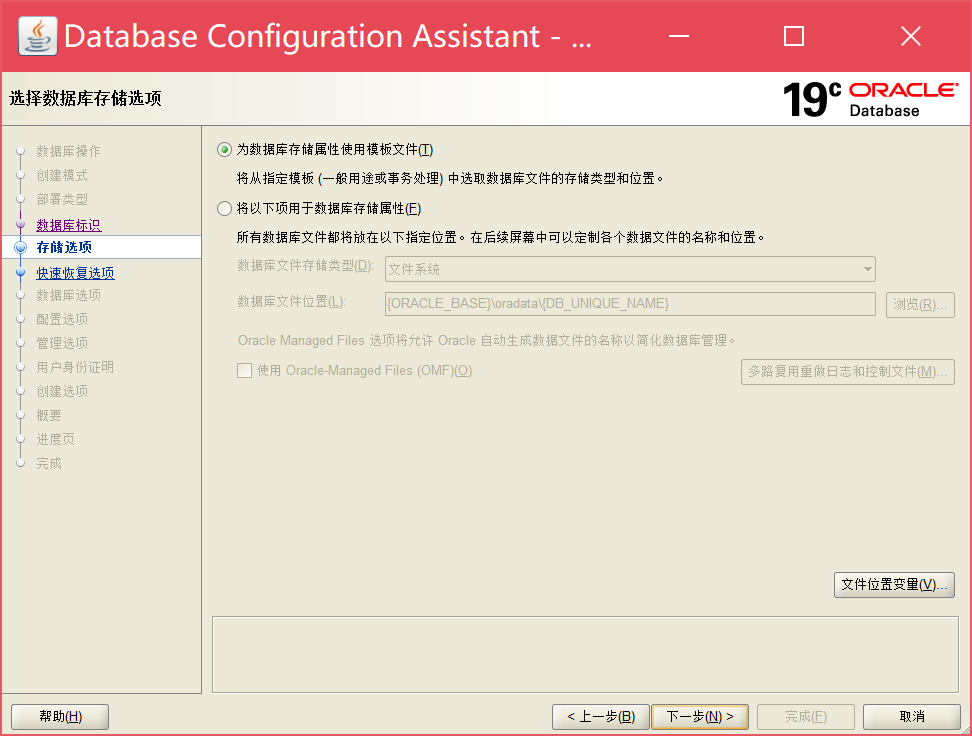Open the 文件位置变量 dialog
972x736 pixels.
[x=893, y=584]
